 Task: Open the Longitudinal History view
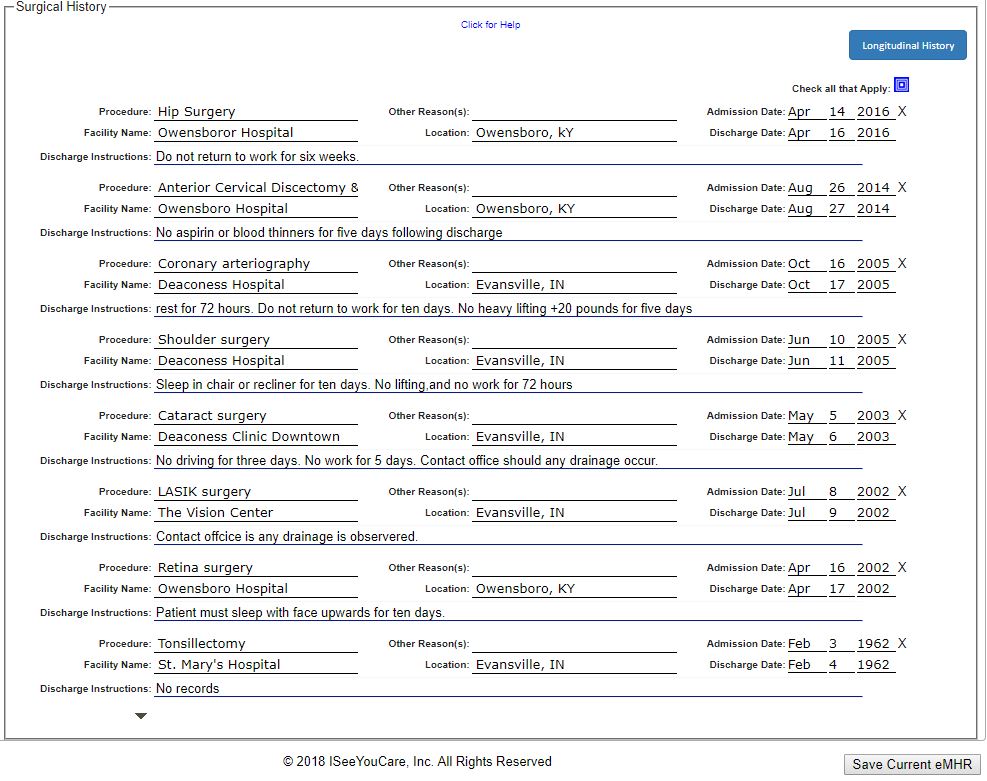pyautogui.click(x=908, y=45)
